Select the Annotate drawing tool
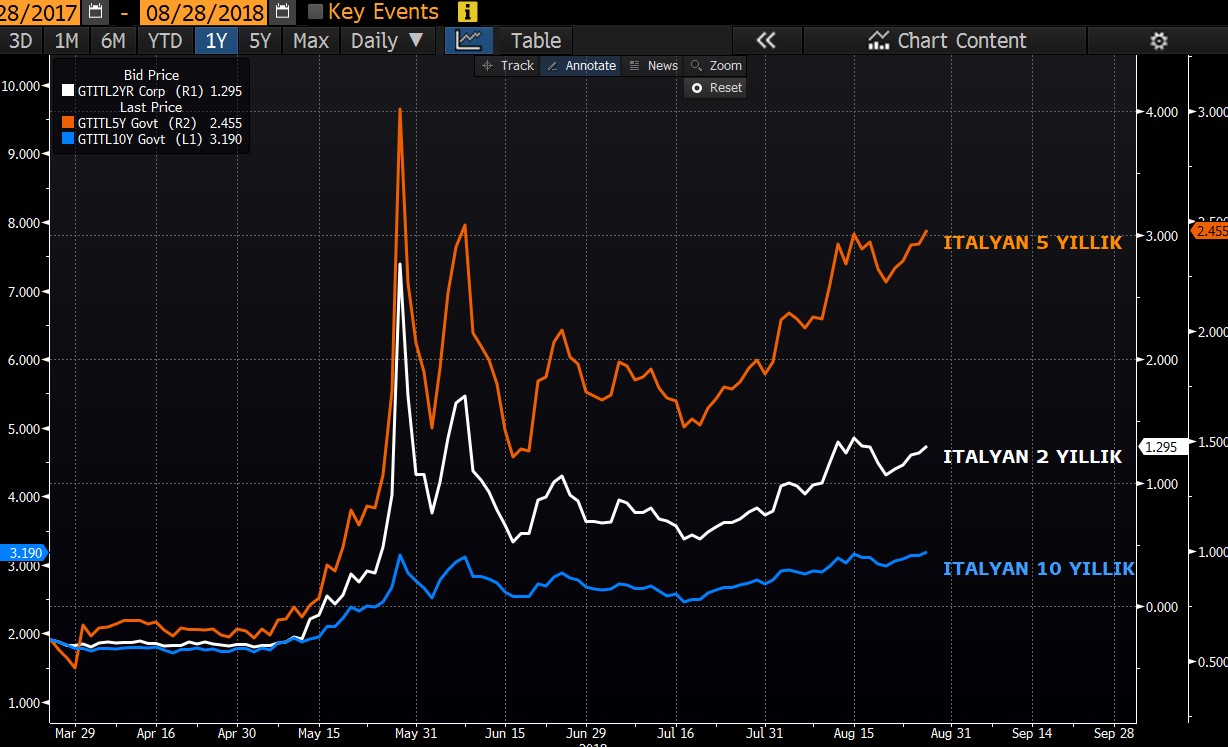Viewport: 1228px width, 747px height. pos(580,66)
